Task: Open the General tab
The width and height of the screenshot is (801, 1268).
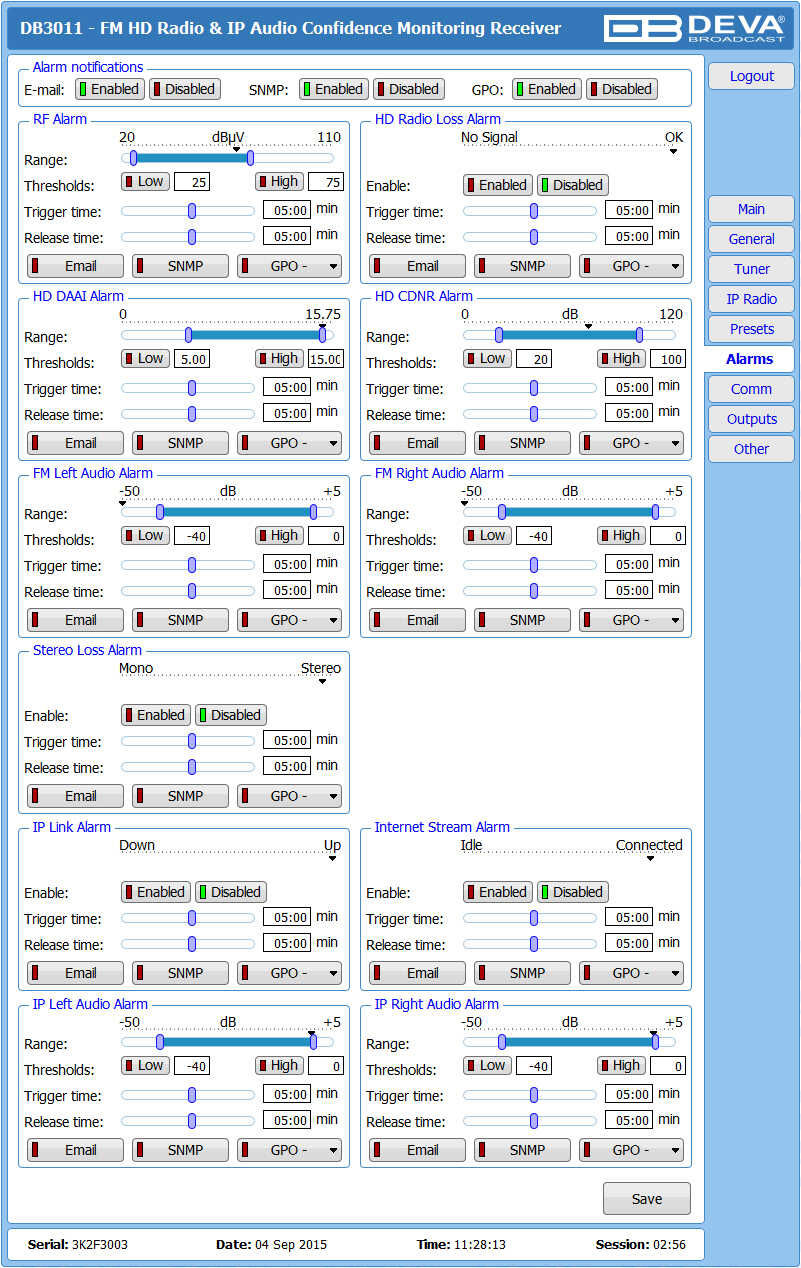Action: (751, 239)
